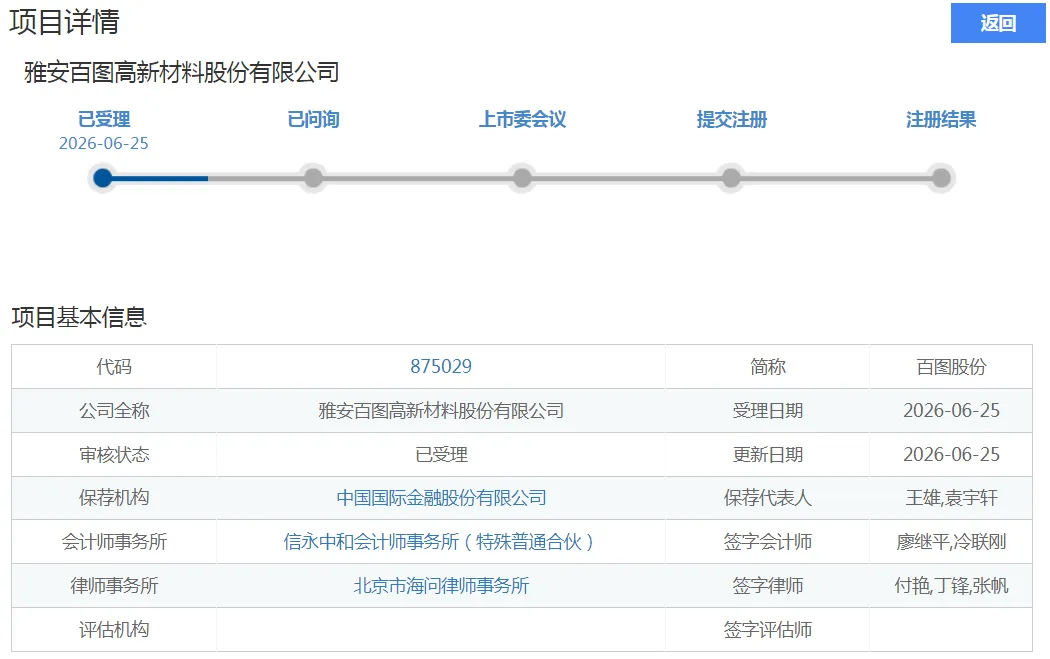1050x659 pixels.
Task: Select the 已问询 stage label
Action: [313, 119]
